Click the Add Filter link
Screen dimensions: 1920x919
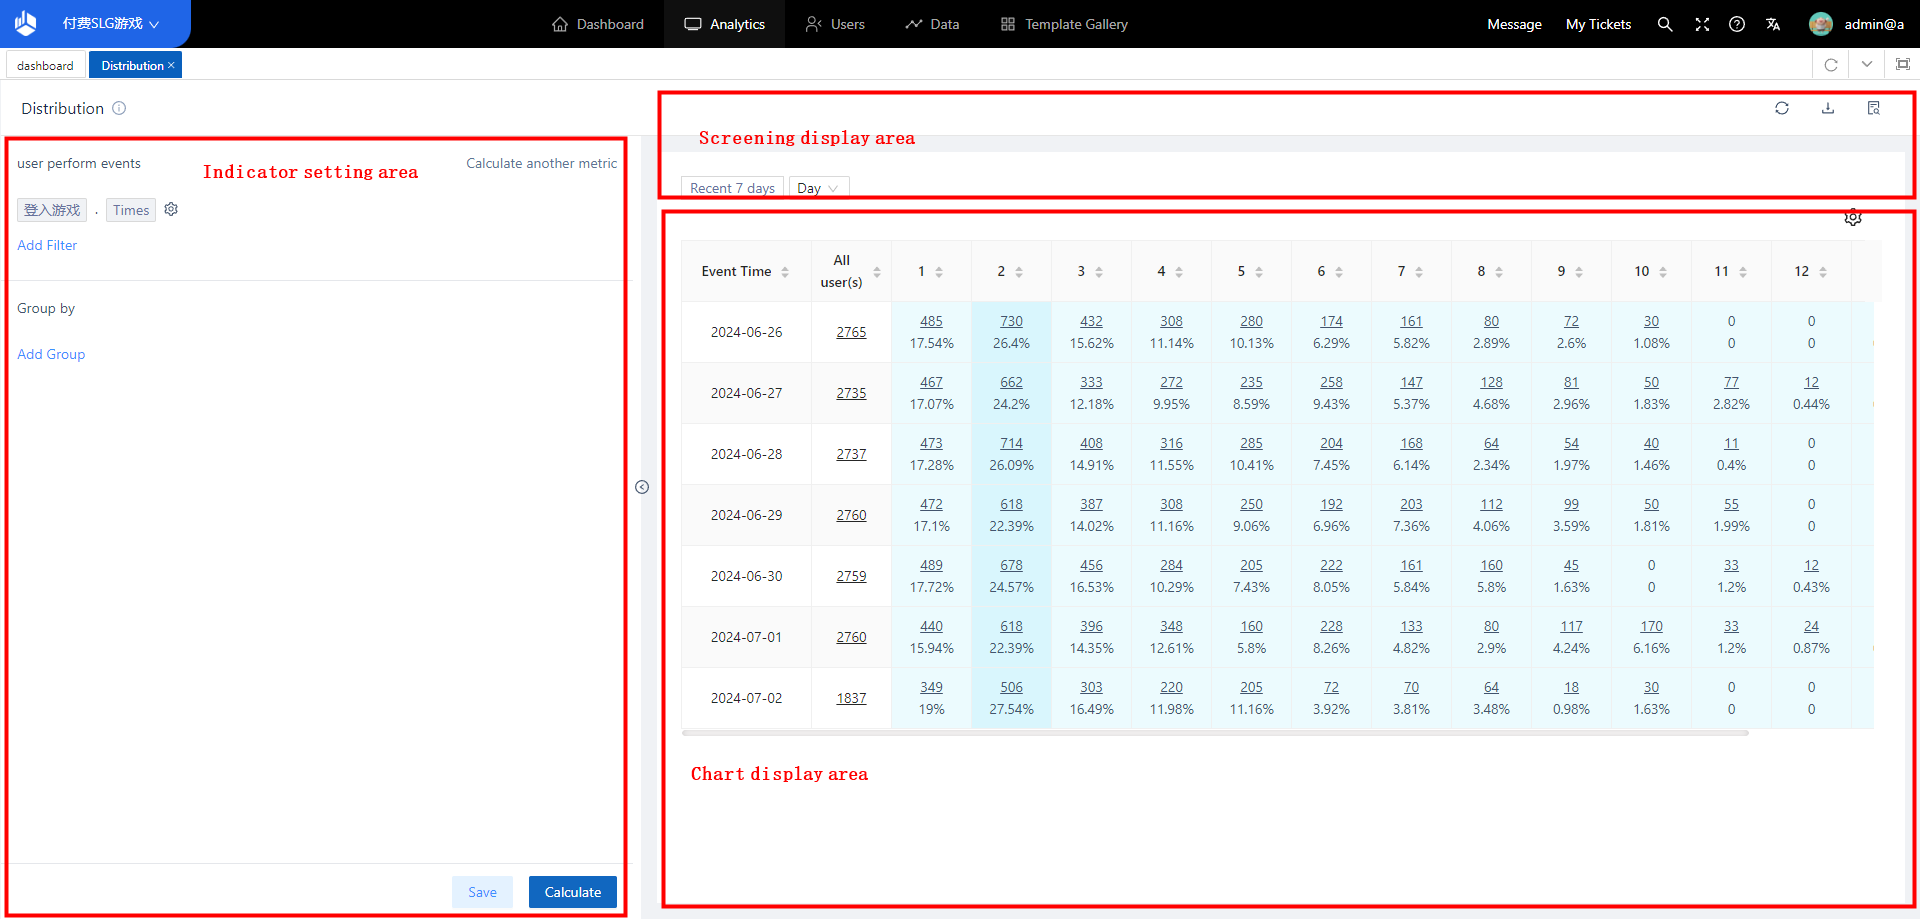pos(47,245)
